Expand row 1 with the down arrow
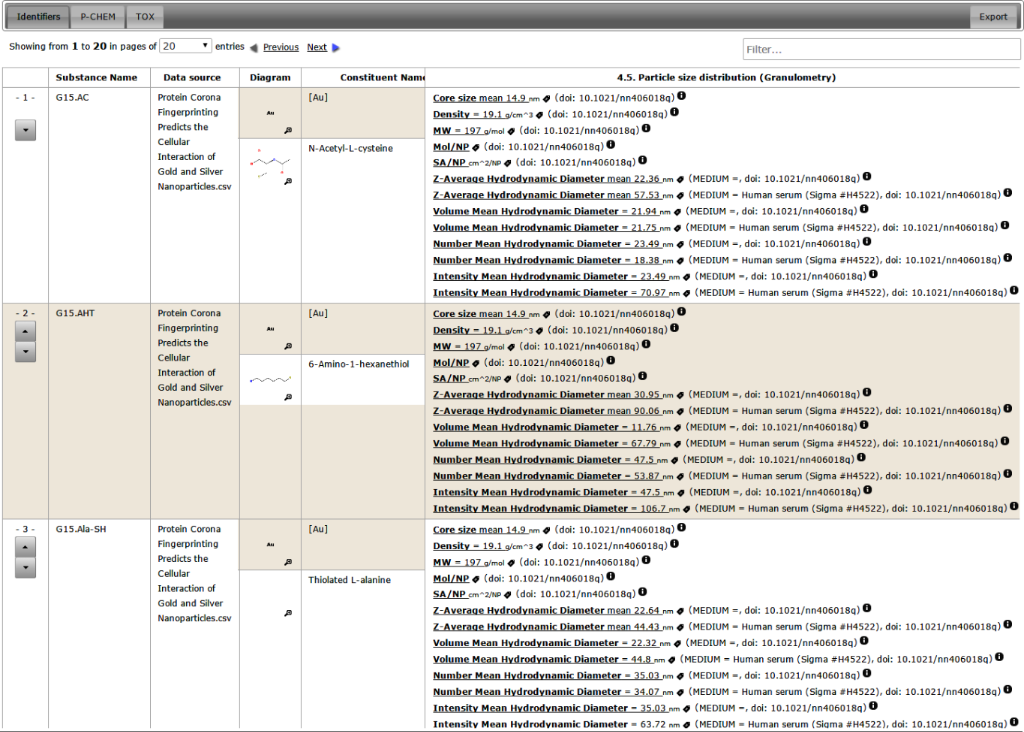The height and width of the screenshot is (732, 1024). [x=26, y=130]
